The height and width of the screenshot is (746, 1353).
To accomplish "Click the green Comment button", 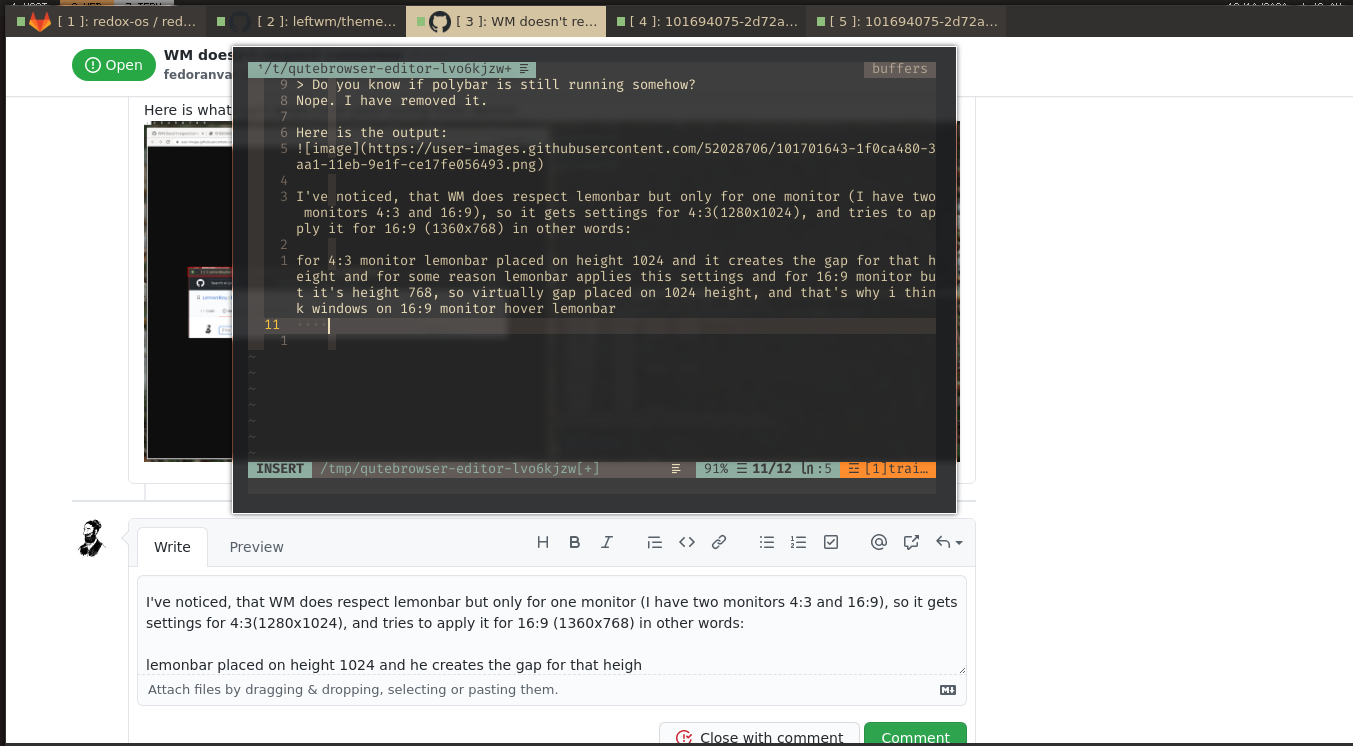I will tap(914, 735).
